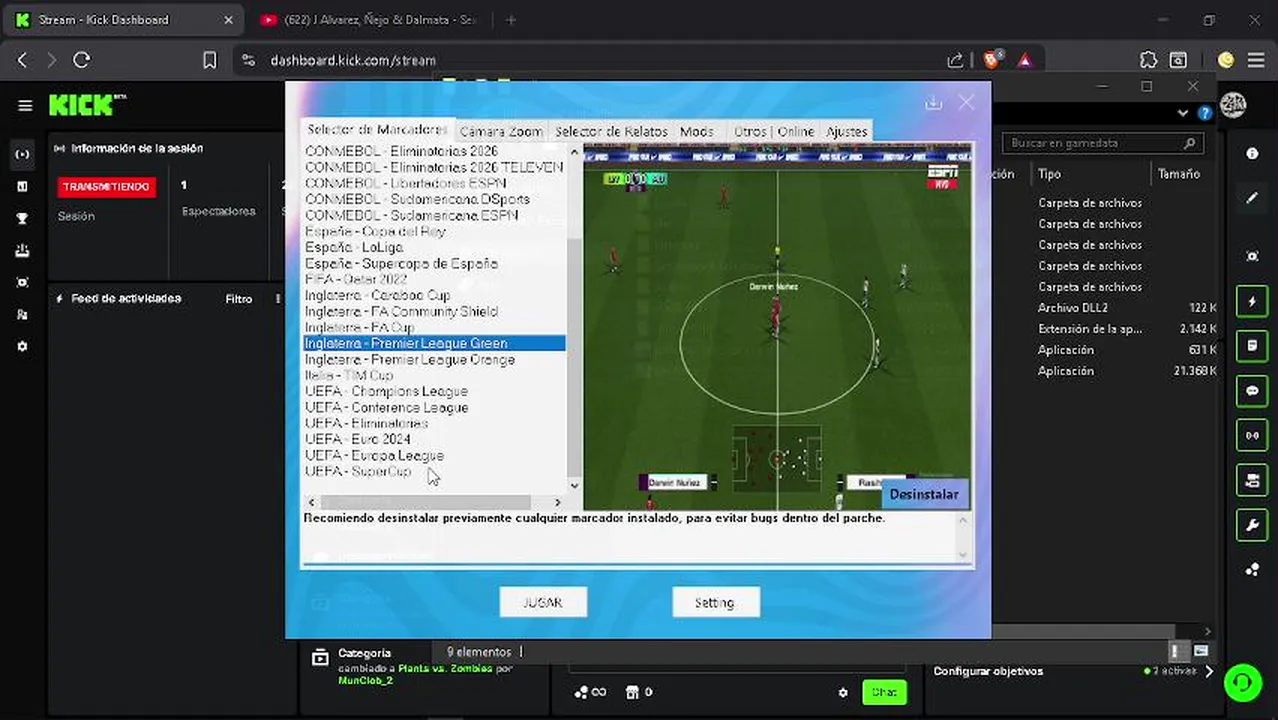Select Inglaterra - Premier League Green scoreboard
The width and height of the screenshot is (1278, 720).
click(x=434, y=343)
